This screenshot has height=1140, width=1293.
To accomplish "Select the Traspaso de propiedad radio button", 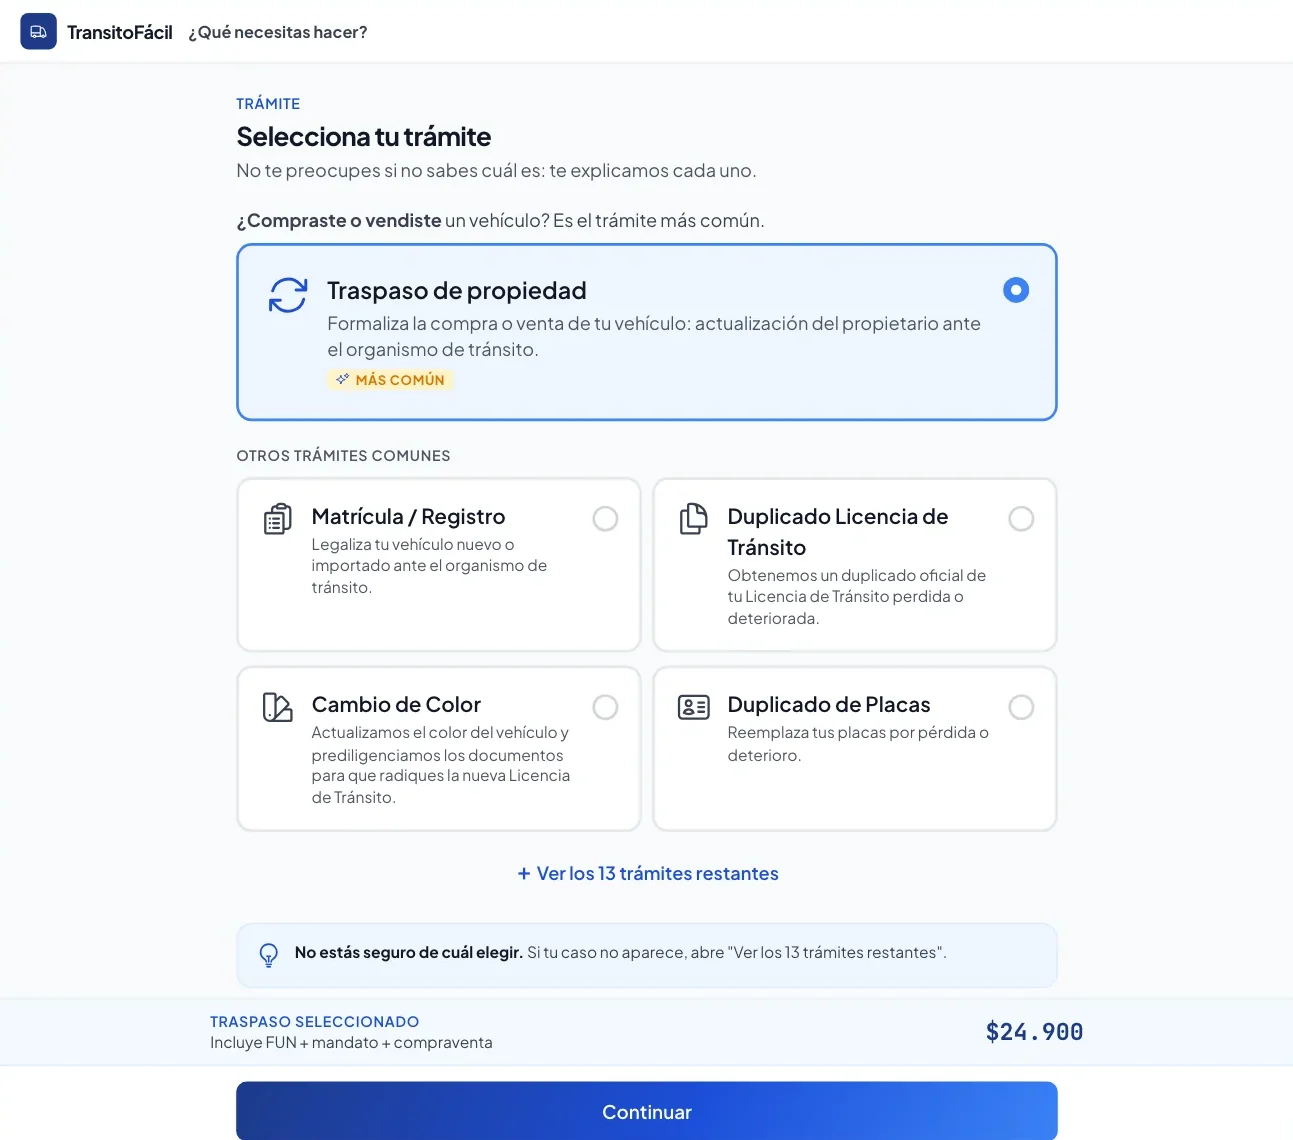I will 1016,290.
